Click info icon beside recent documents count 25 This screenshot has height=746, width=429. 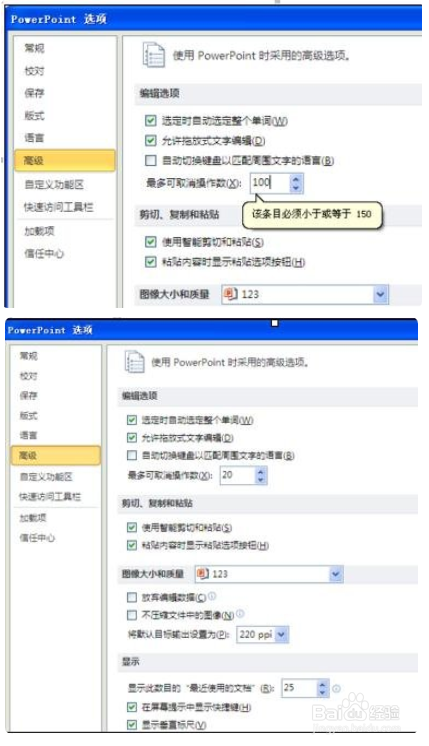tap(336, 688)
